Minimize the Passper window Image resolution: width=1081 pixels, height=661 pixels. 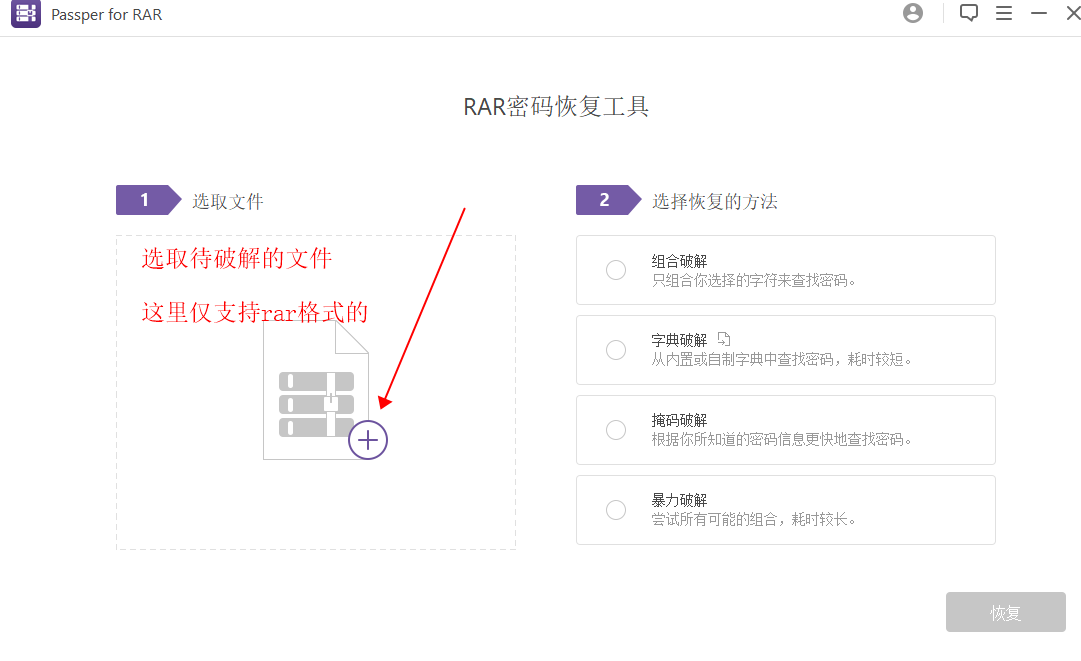(x=1039, y=14)
